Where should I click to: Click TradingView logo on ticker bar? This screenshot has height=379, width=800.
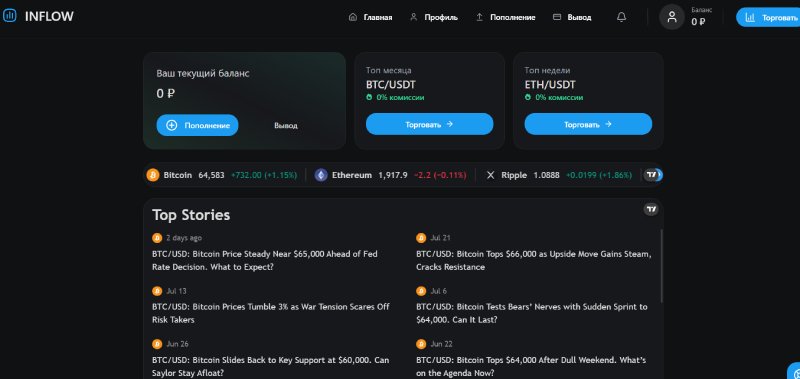[651, 175]
